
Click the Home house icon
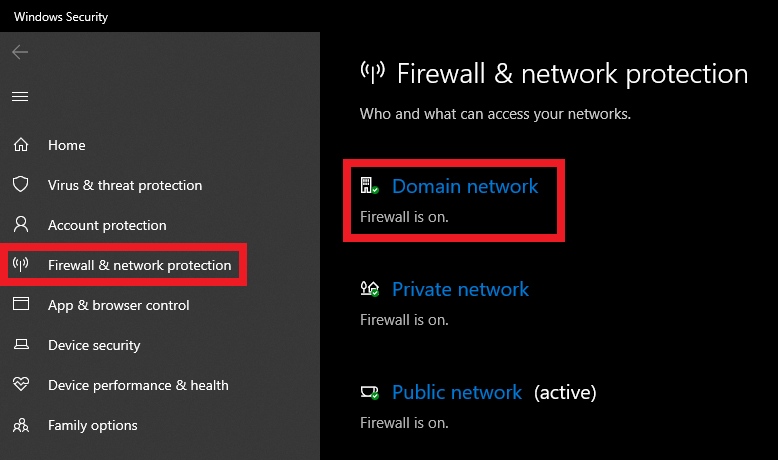pyautogui.click(x=20, y=145)
